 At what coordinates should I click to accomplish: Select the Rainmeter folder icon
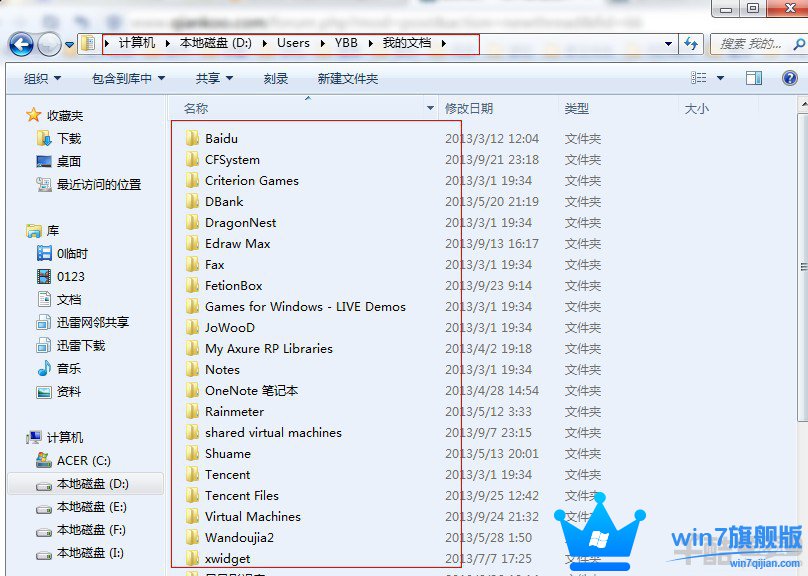[x=192, y=411]
